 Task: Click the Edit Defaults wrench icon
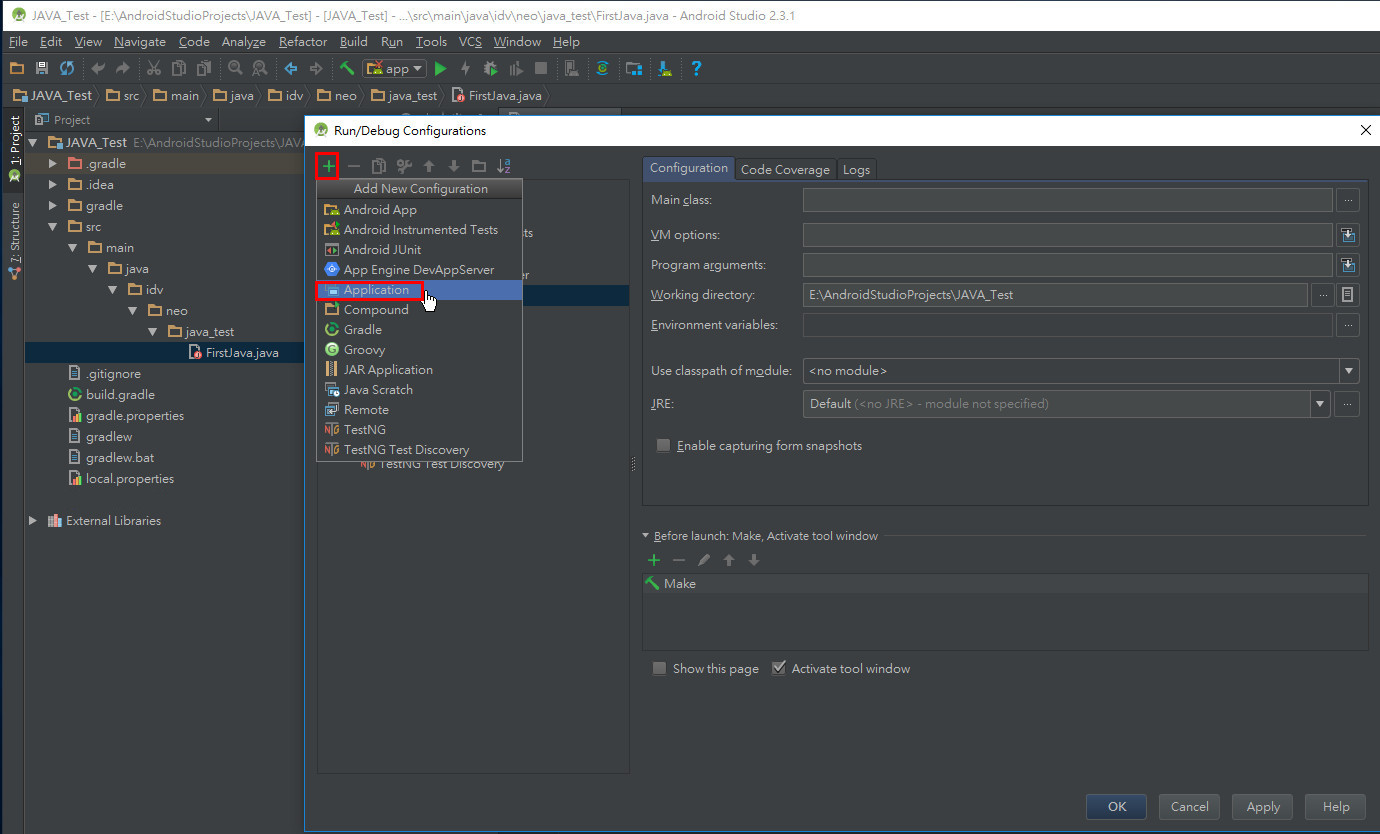click(404, 166)
